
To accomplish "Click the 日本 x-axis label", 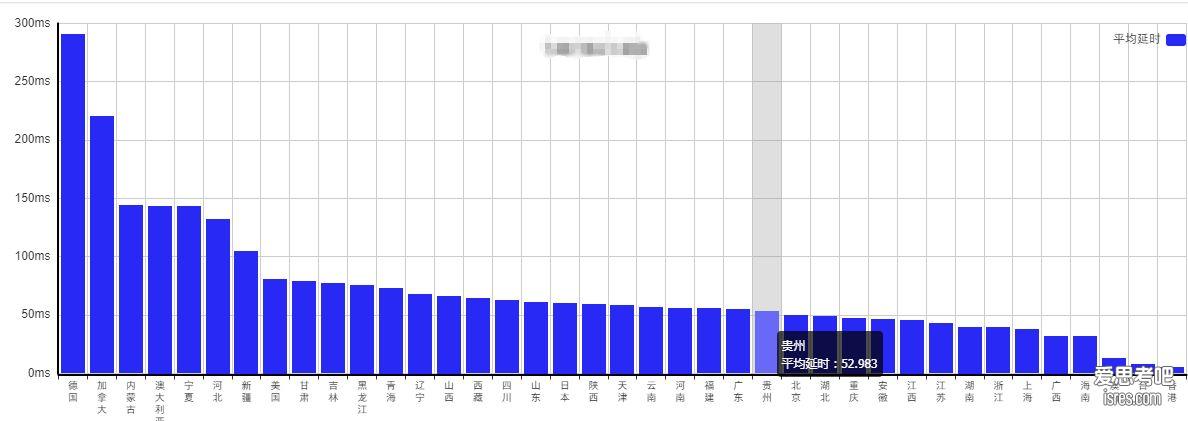I will point(565,391).
